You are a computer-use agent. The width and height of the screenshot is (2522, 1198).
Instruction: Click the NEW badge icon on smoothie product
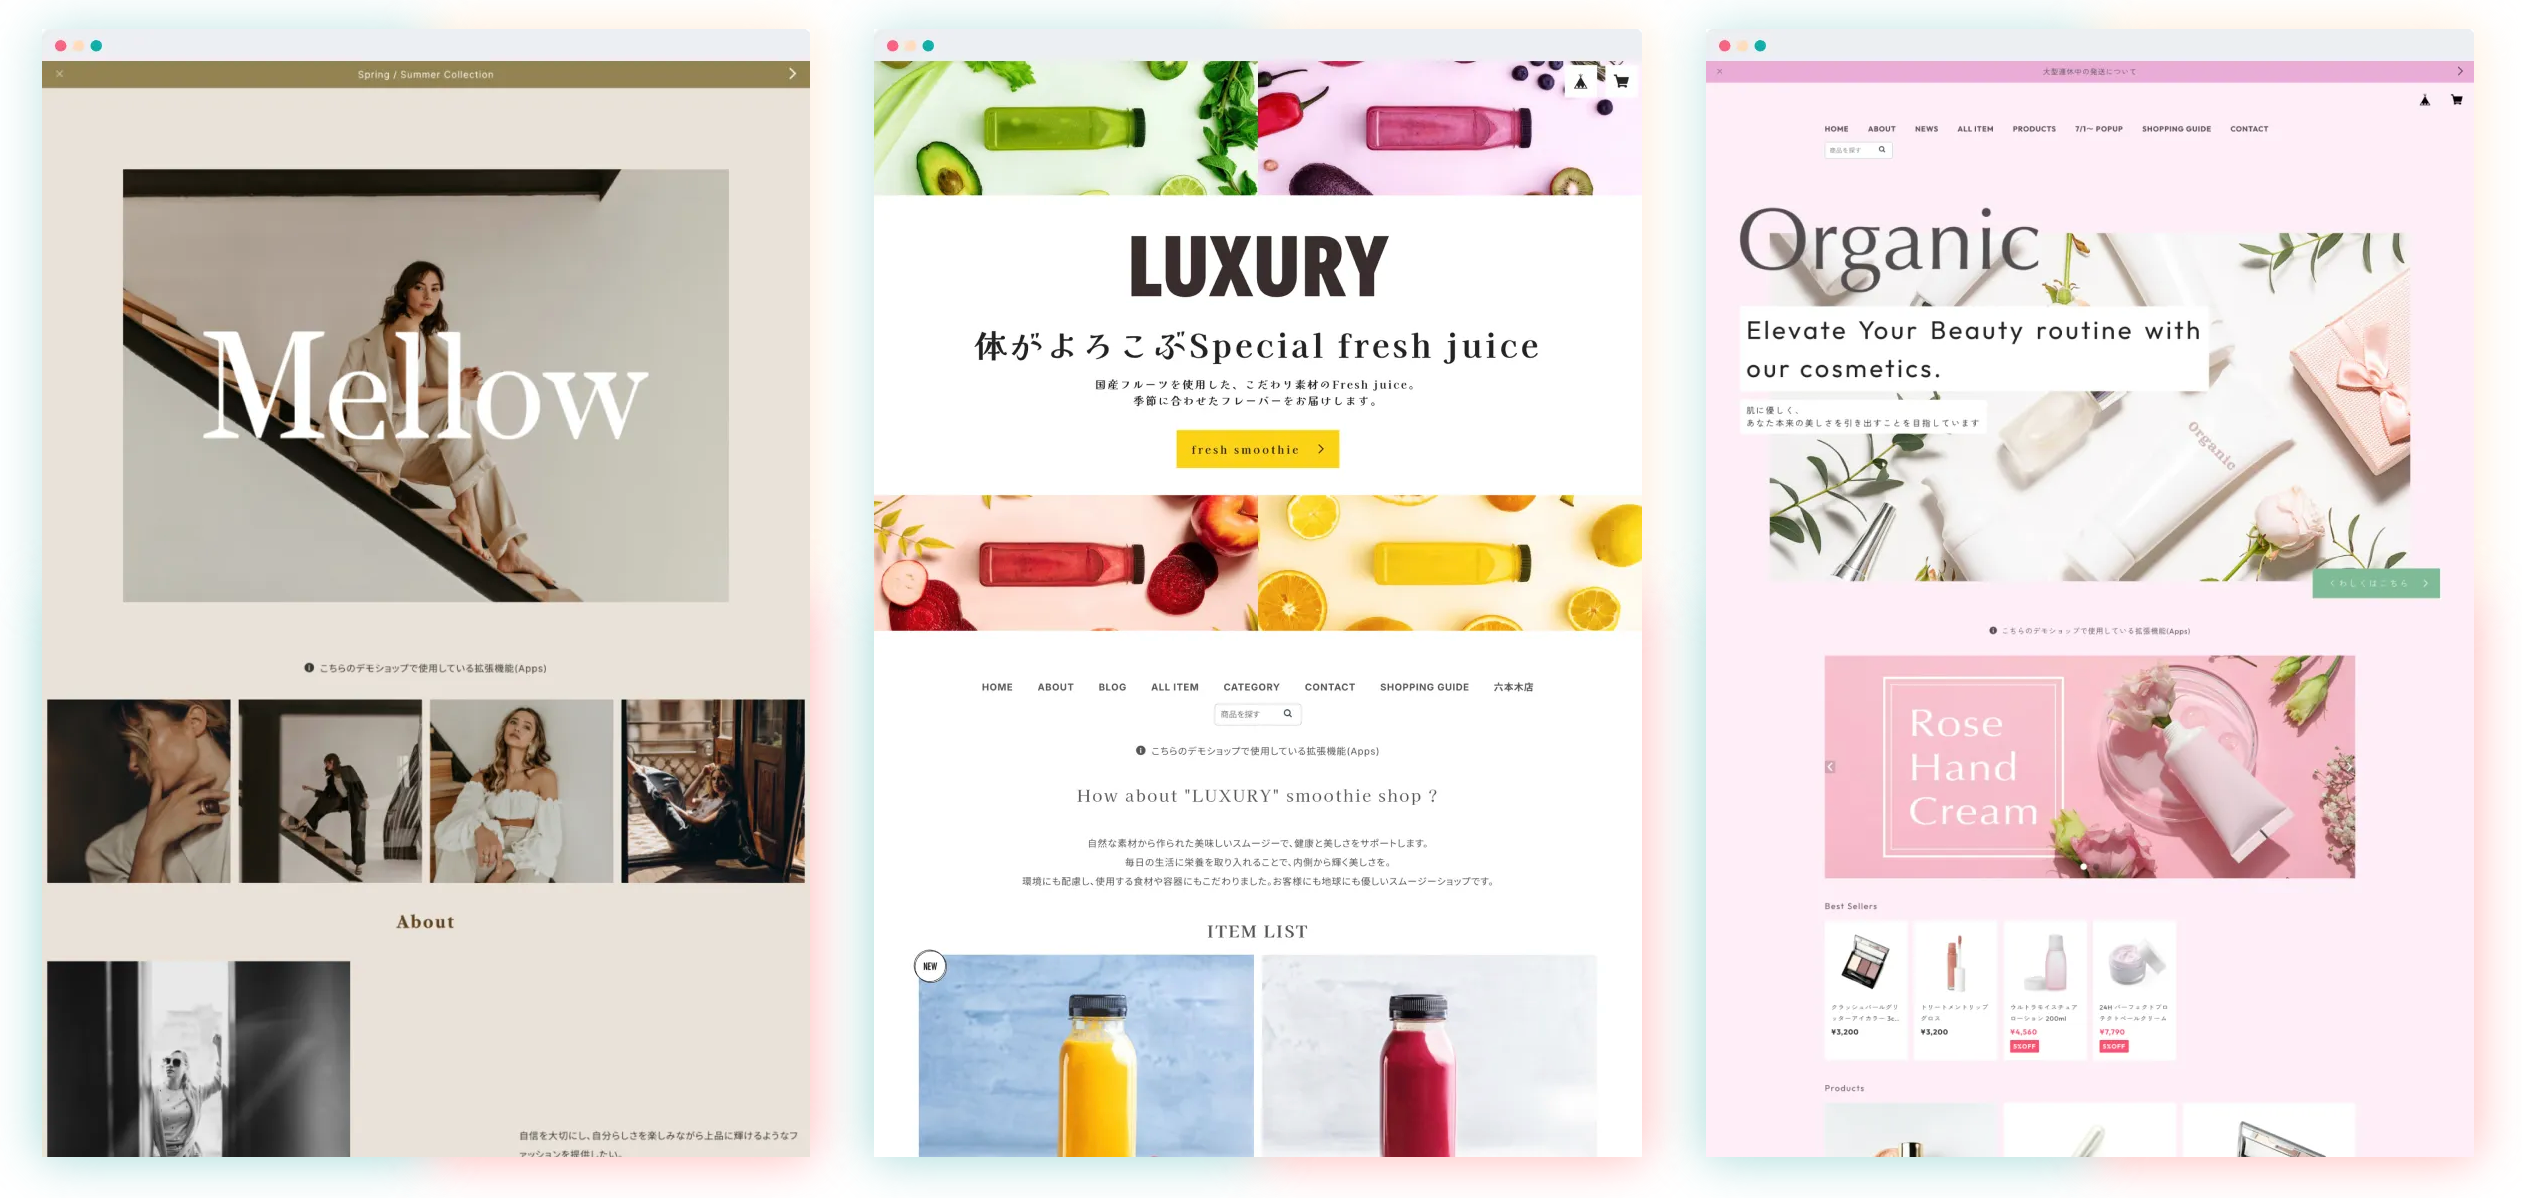[x=930, y=965]
